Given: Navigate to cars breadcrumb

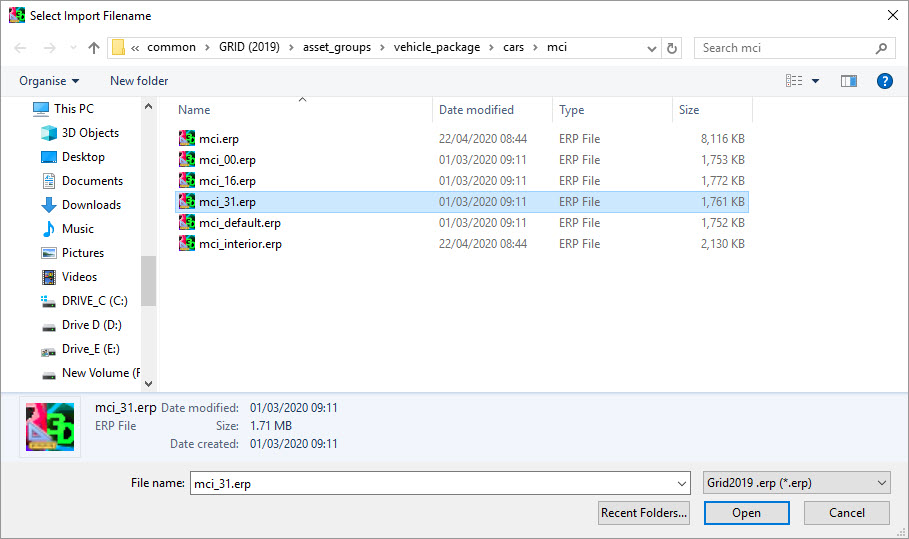Looking at the screenshot, I should (x=513, y=48).
